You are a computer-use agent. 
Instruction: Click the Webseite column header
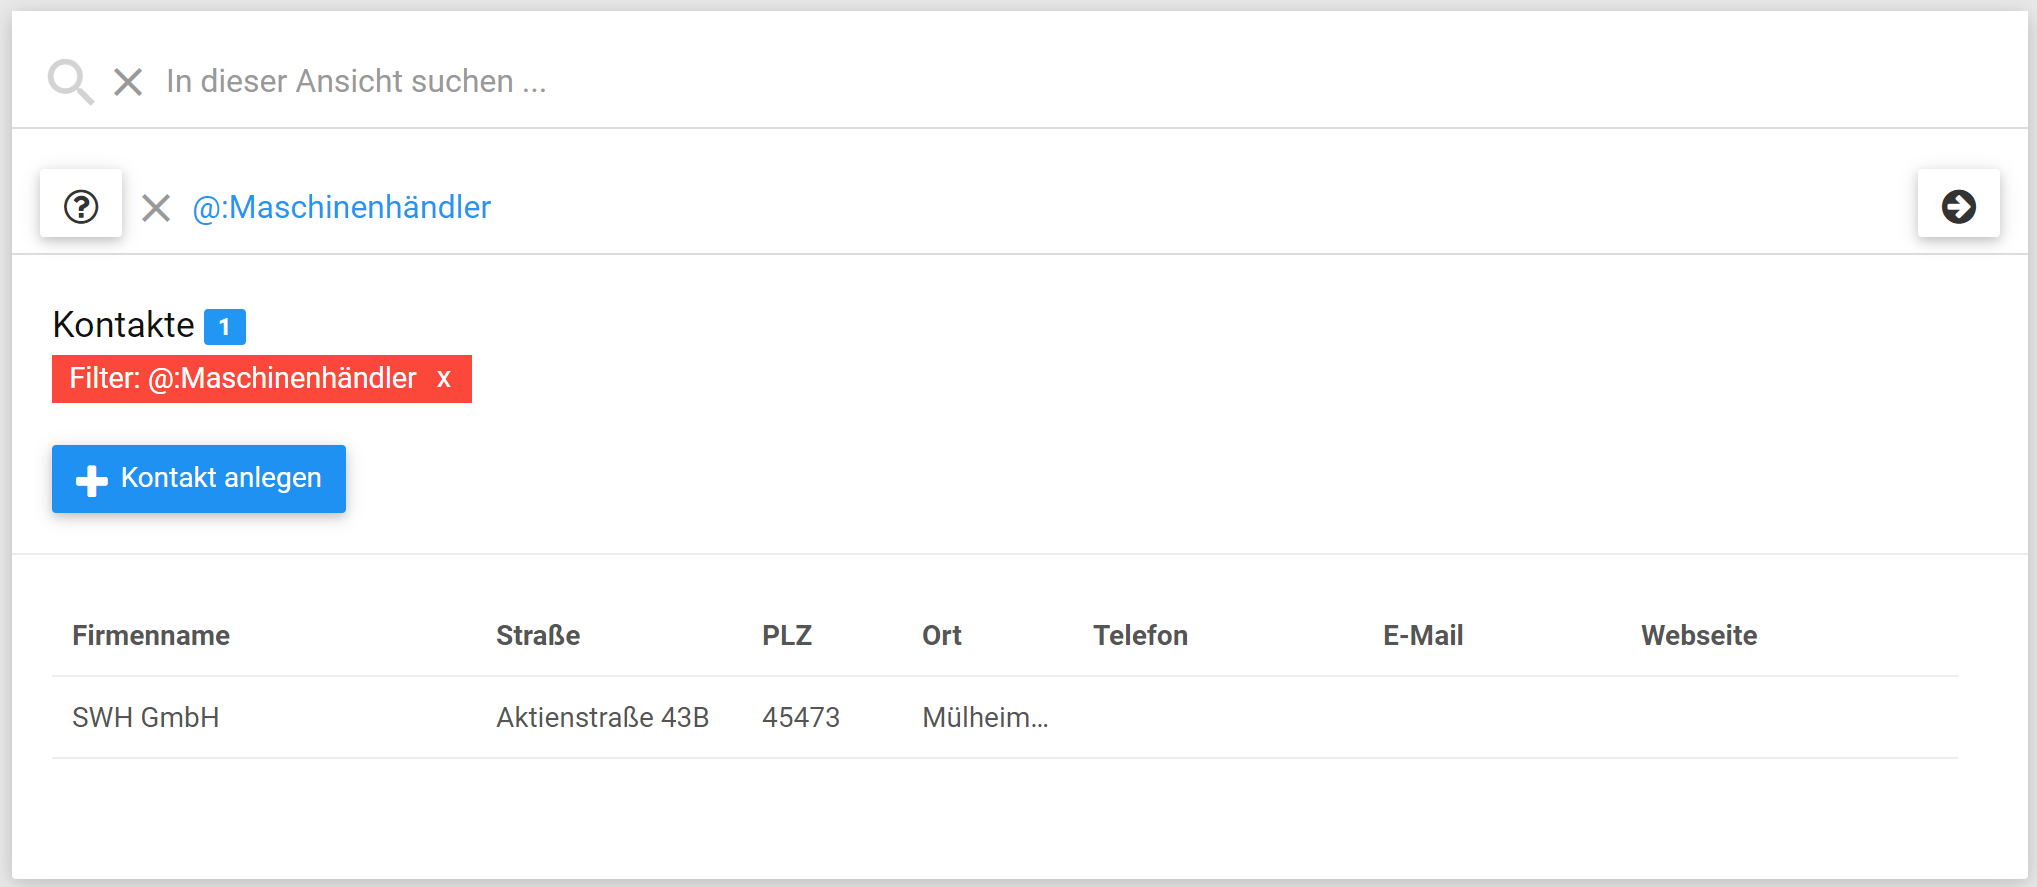point(1698,635)
